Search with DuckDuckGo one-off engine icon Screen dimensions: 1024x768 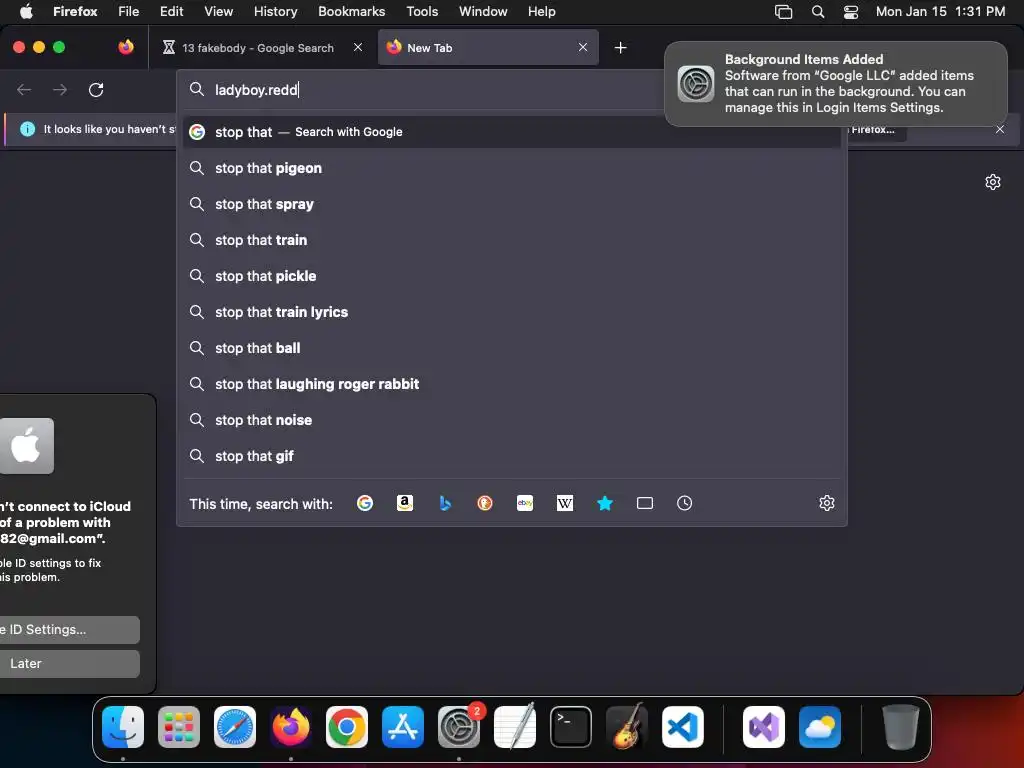click(x=485, y=503)
